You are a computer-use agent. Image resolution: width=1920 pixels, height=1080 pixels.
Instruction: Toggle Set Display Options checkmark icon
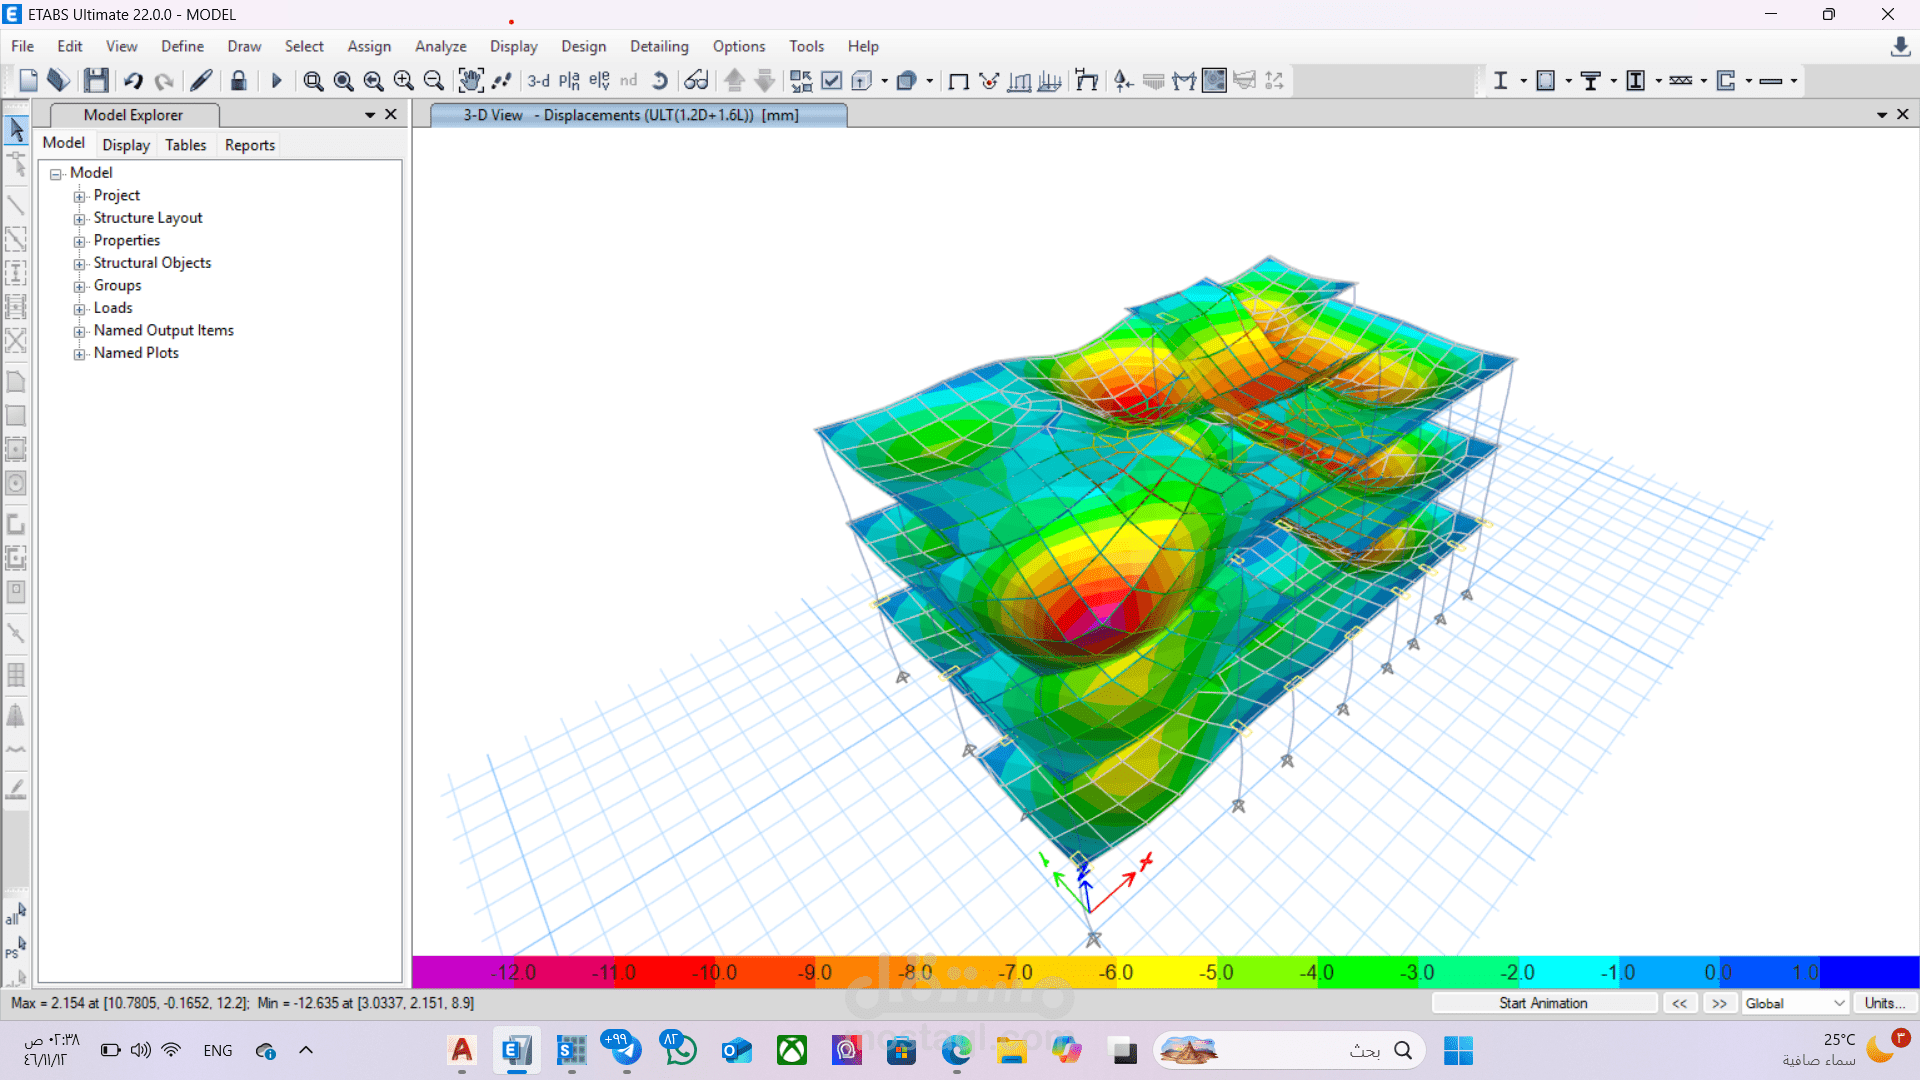831,81
